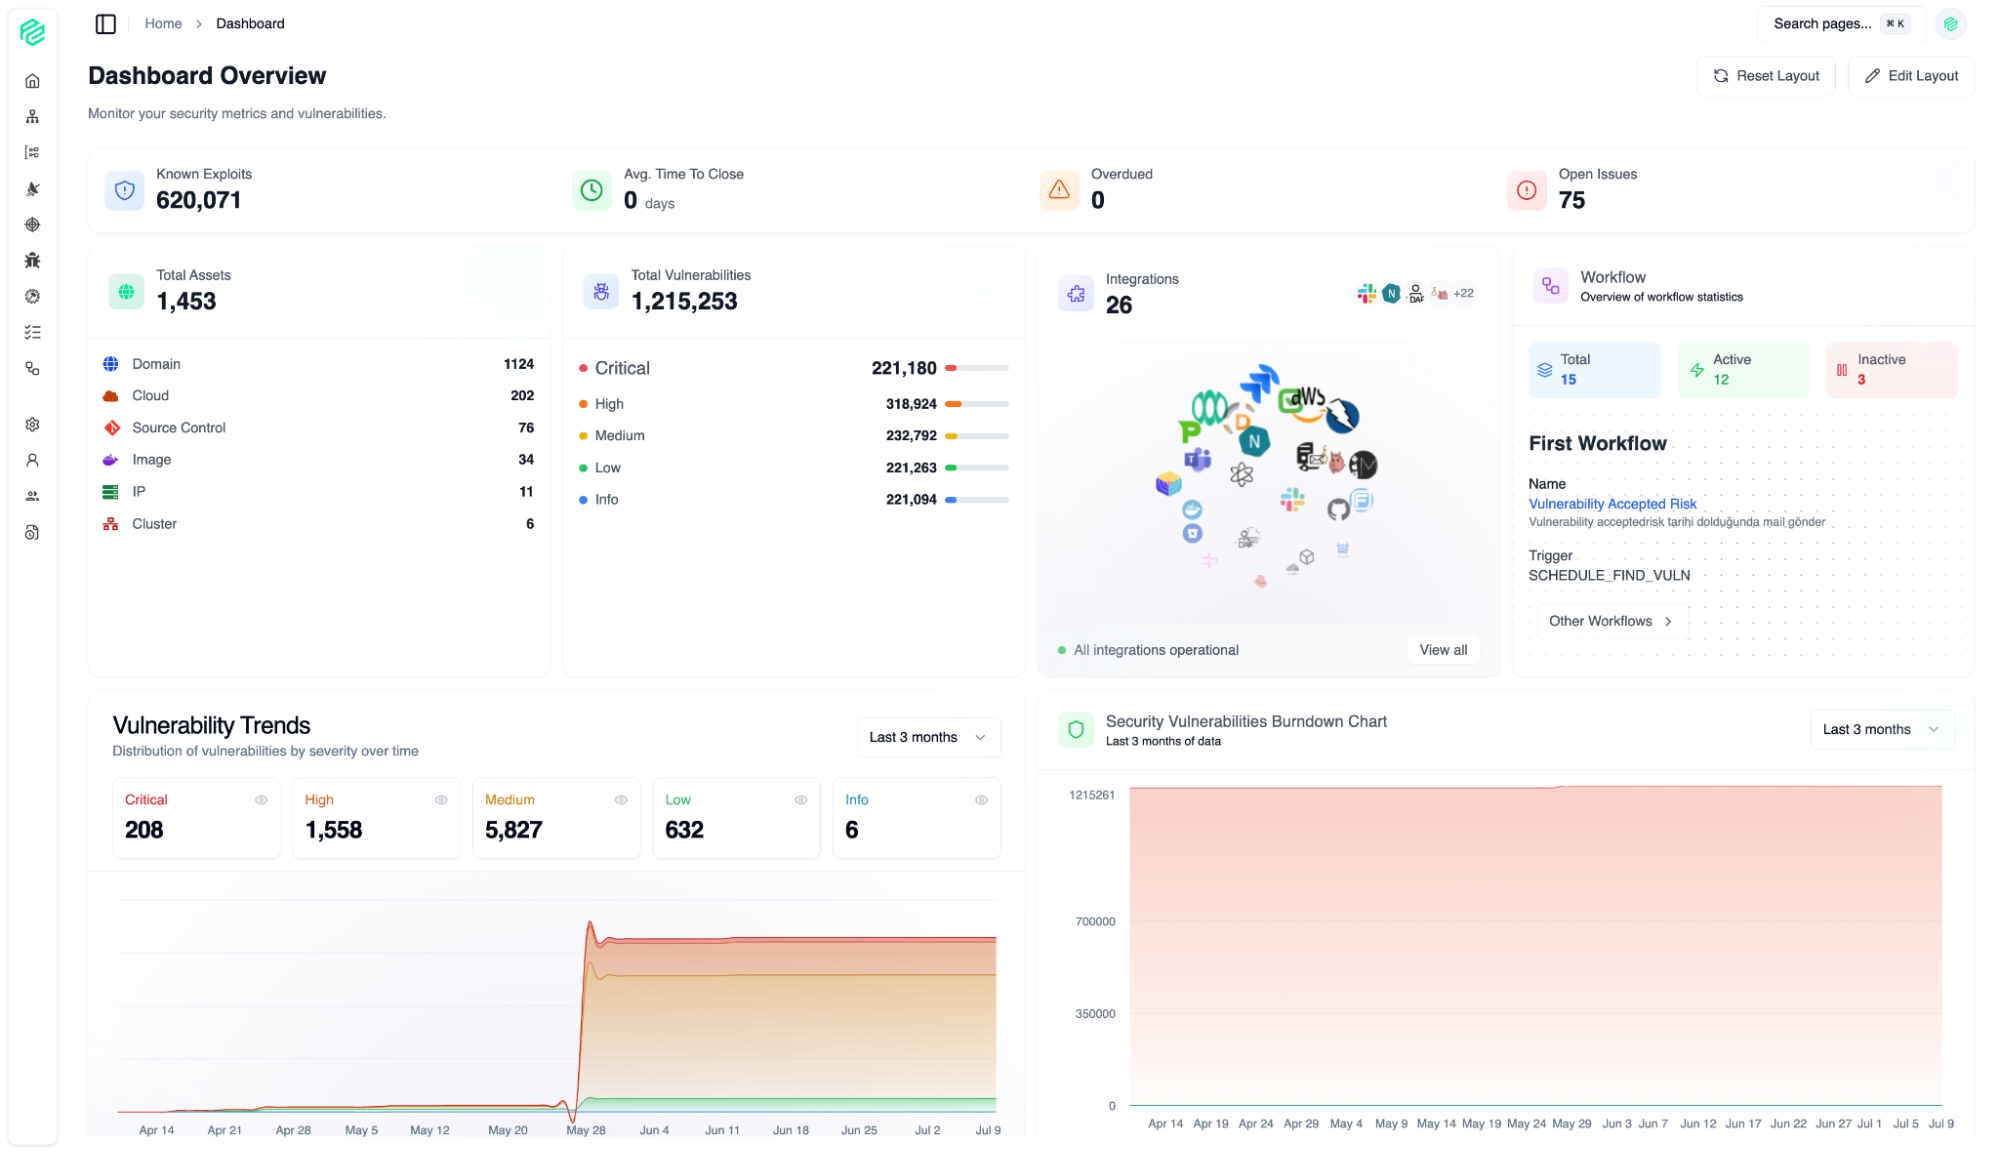The width and height of the screenshot is (1999, 1153).
Task: Open Vulnerability Trends Last 3 months dropdown
Action: 927,737
